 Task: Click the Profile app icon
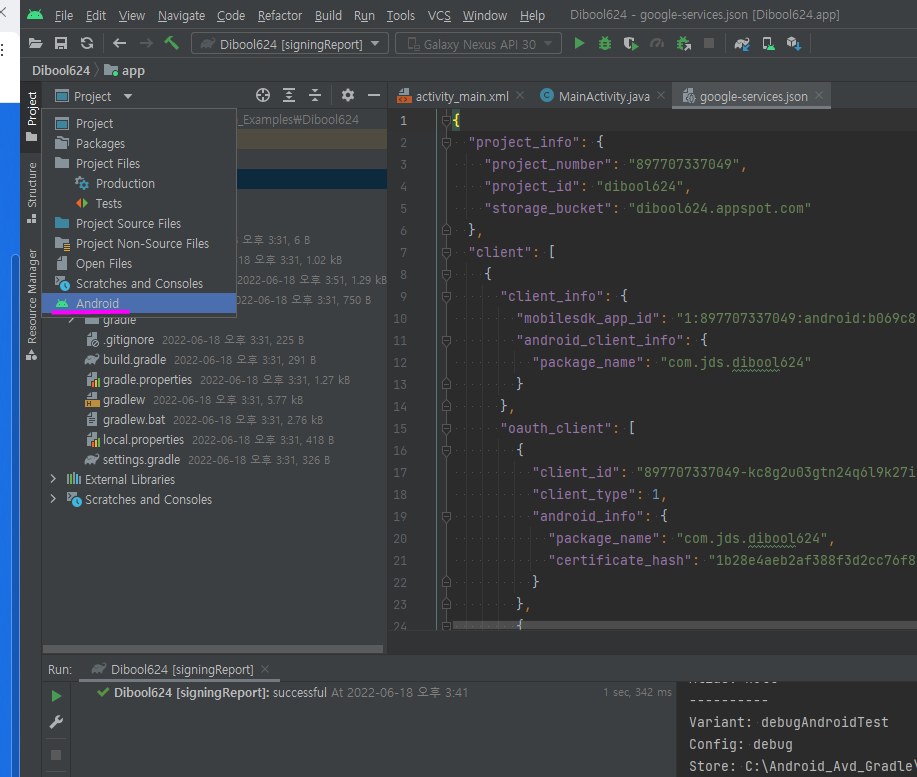point(657,44)
